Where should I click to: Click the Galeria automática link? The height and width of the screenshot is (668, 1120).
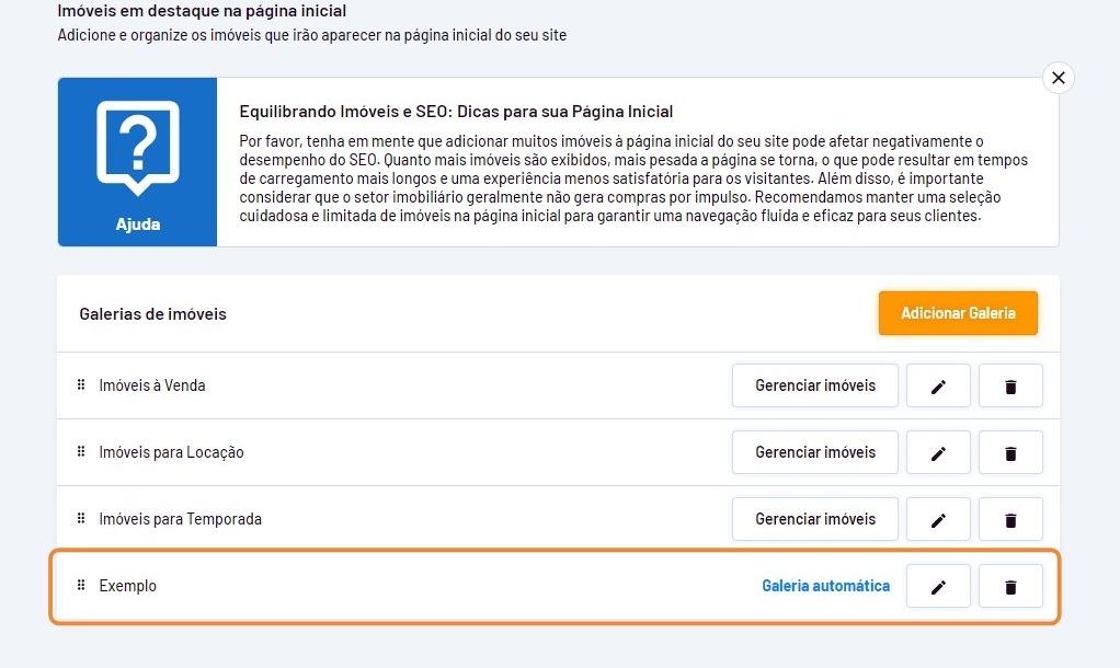coord(826,587)
